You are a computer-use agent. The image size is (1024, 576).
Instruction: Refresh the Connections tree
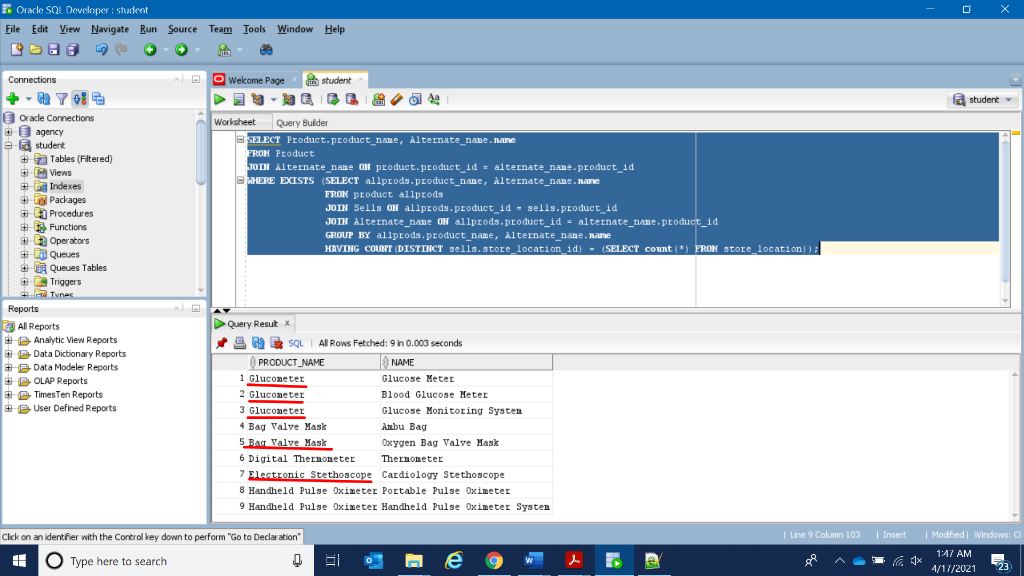click(44, 99)
